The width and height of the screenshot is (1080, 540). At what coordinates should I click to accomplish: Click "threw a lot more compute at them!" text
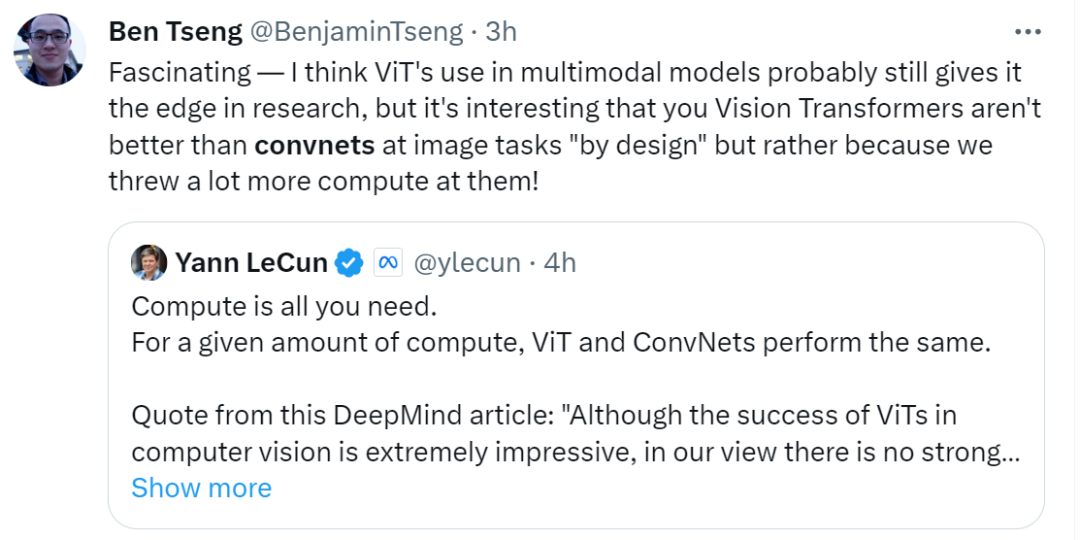[x=323, y=181]
